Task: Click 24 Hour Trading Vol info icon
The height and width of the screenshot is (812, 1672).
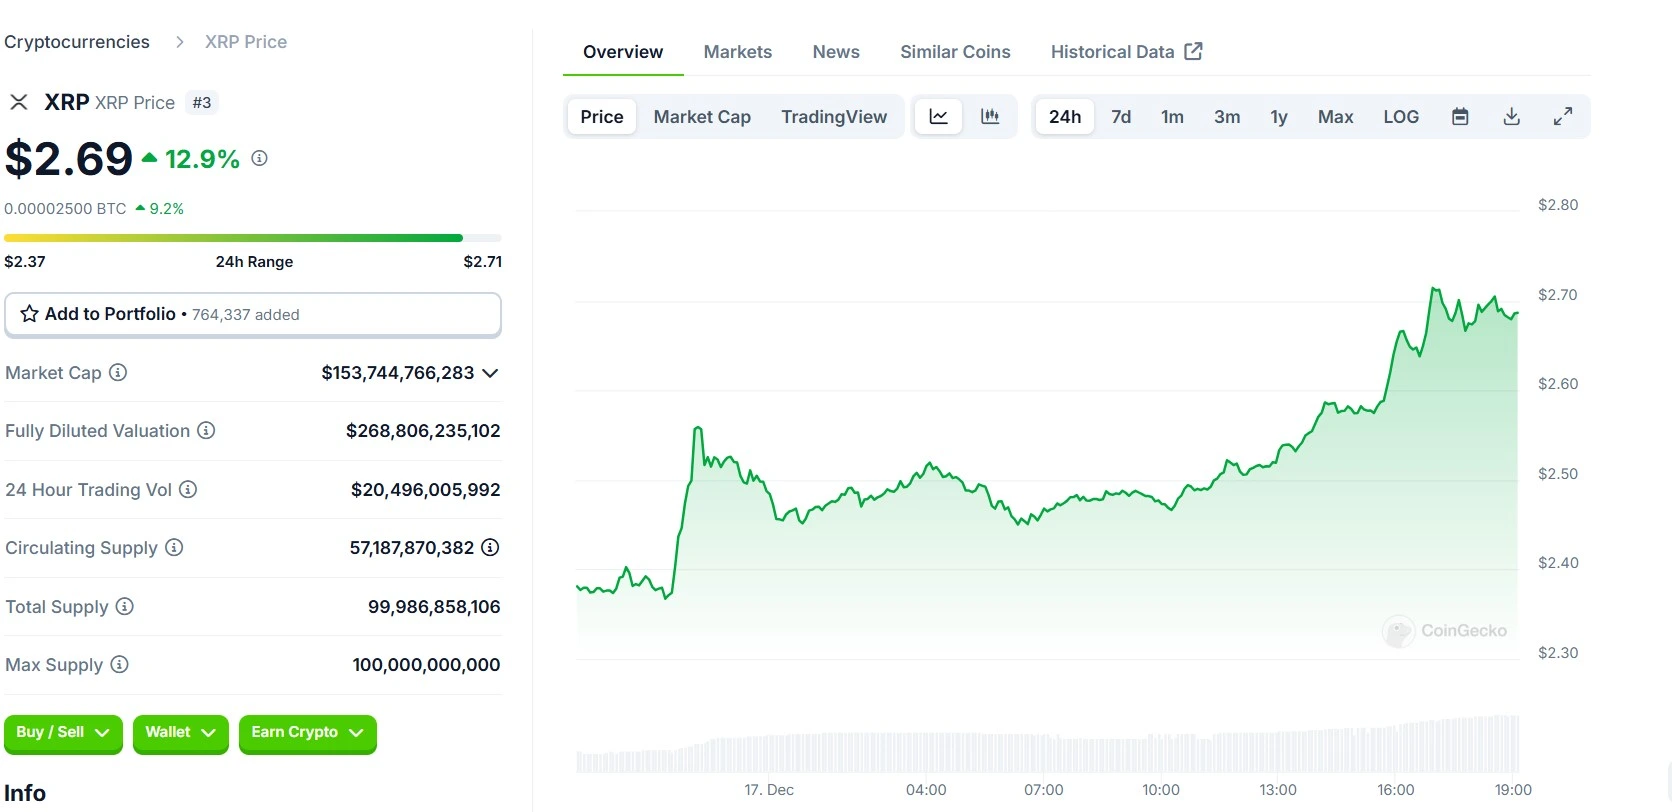Action: [x=188, y=489]
